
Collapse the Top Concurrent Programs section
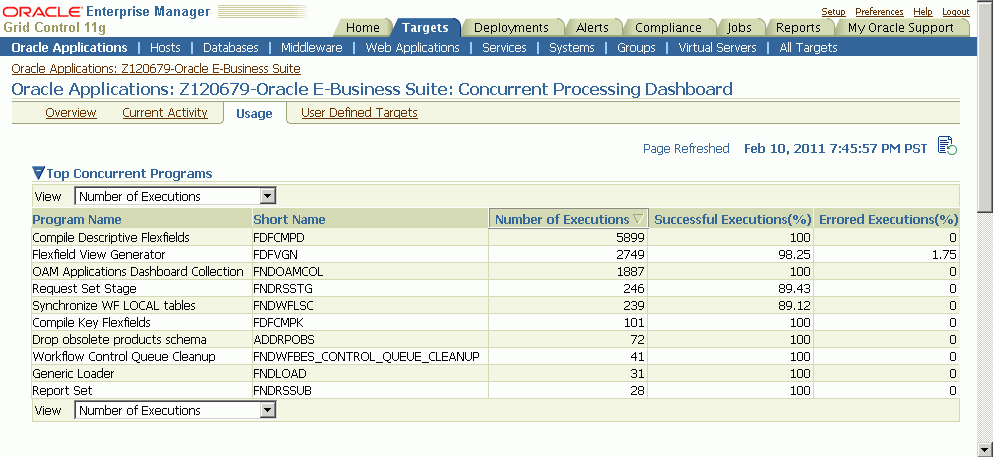(x=38, y=173)
